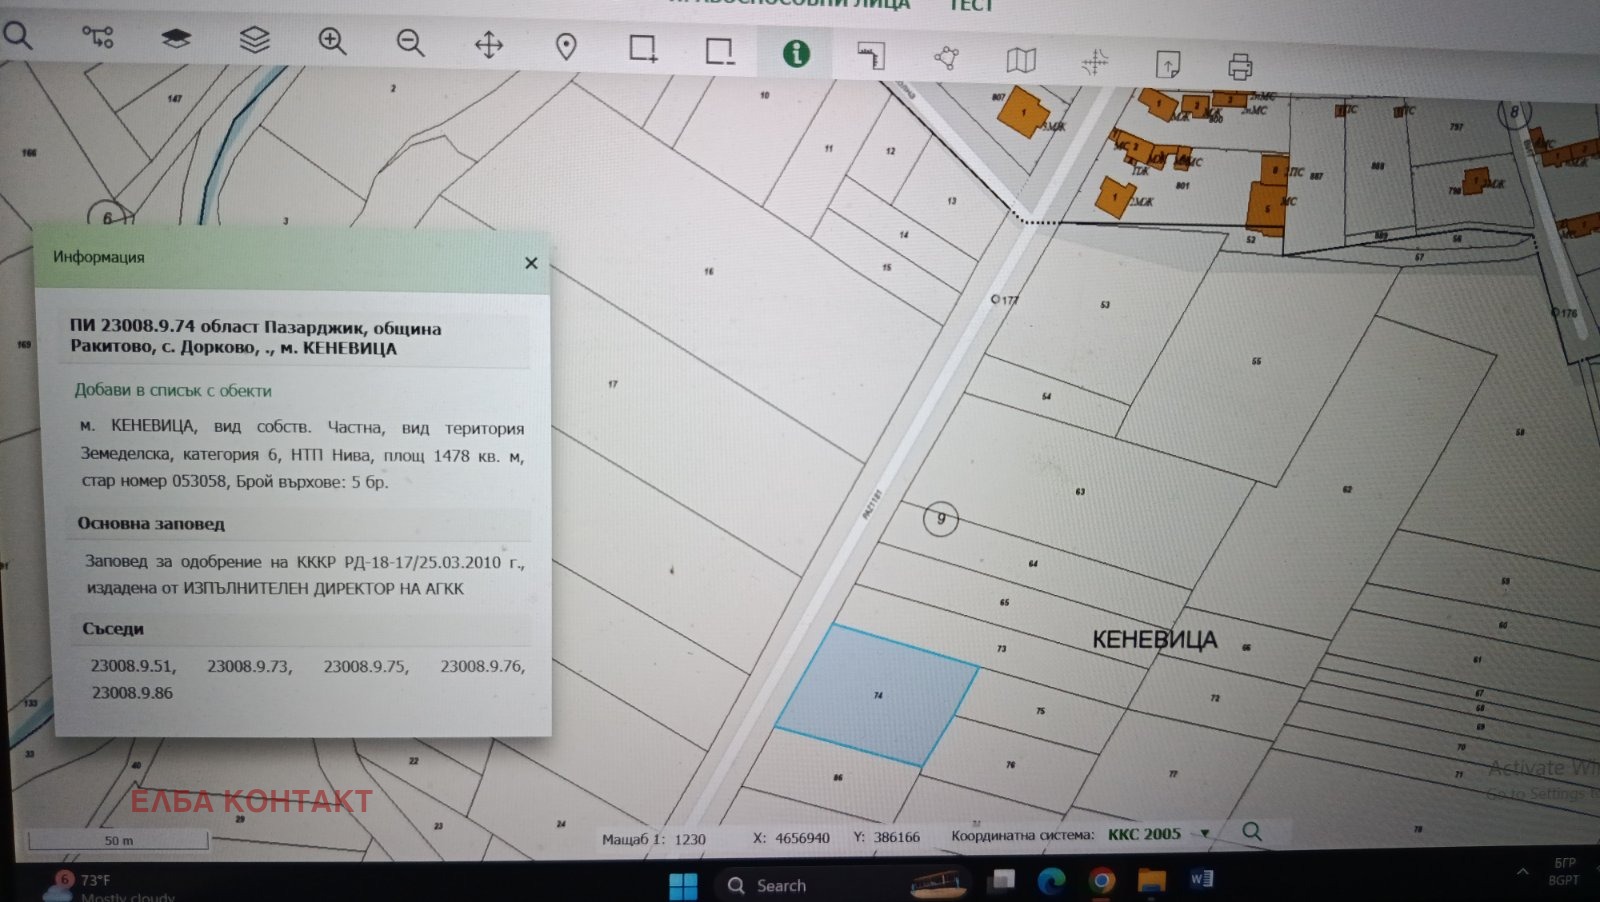1600x902 pixels.
Task: Expand the KKC 2005 coordinate system dropdown
Action: click(x=1205, y=833)
